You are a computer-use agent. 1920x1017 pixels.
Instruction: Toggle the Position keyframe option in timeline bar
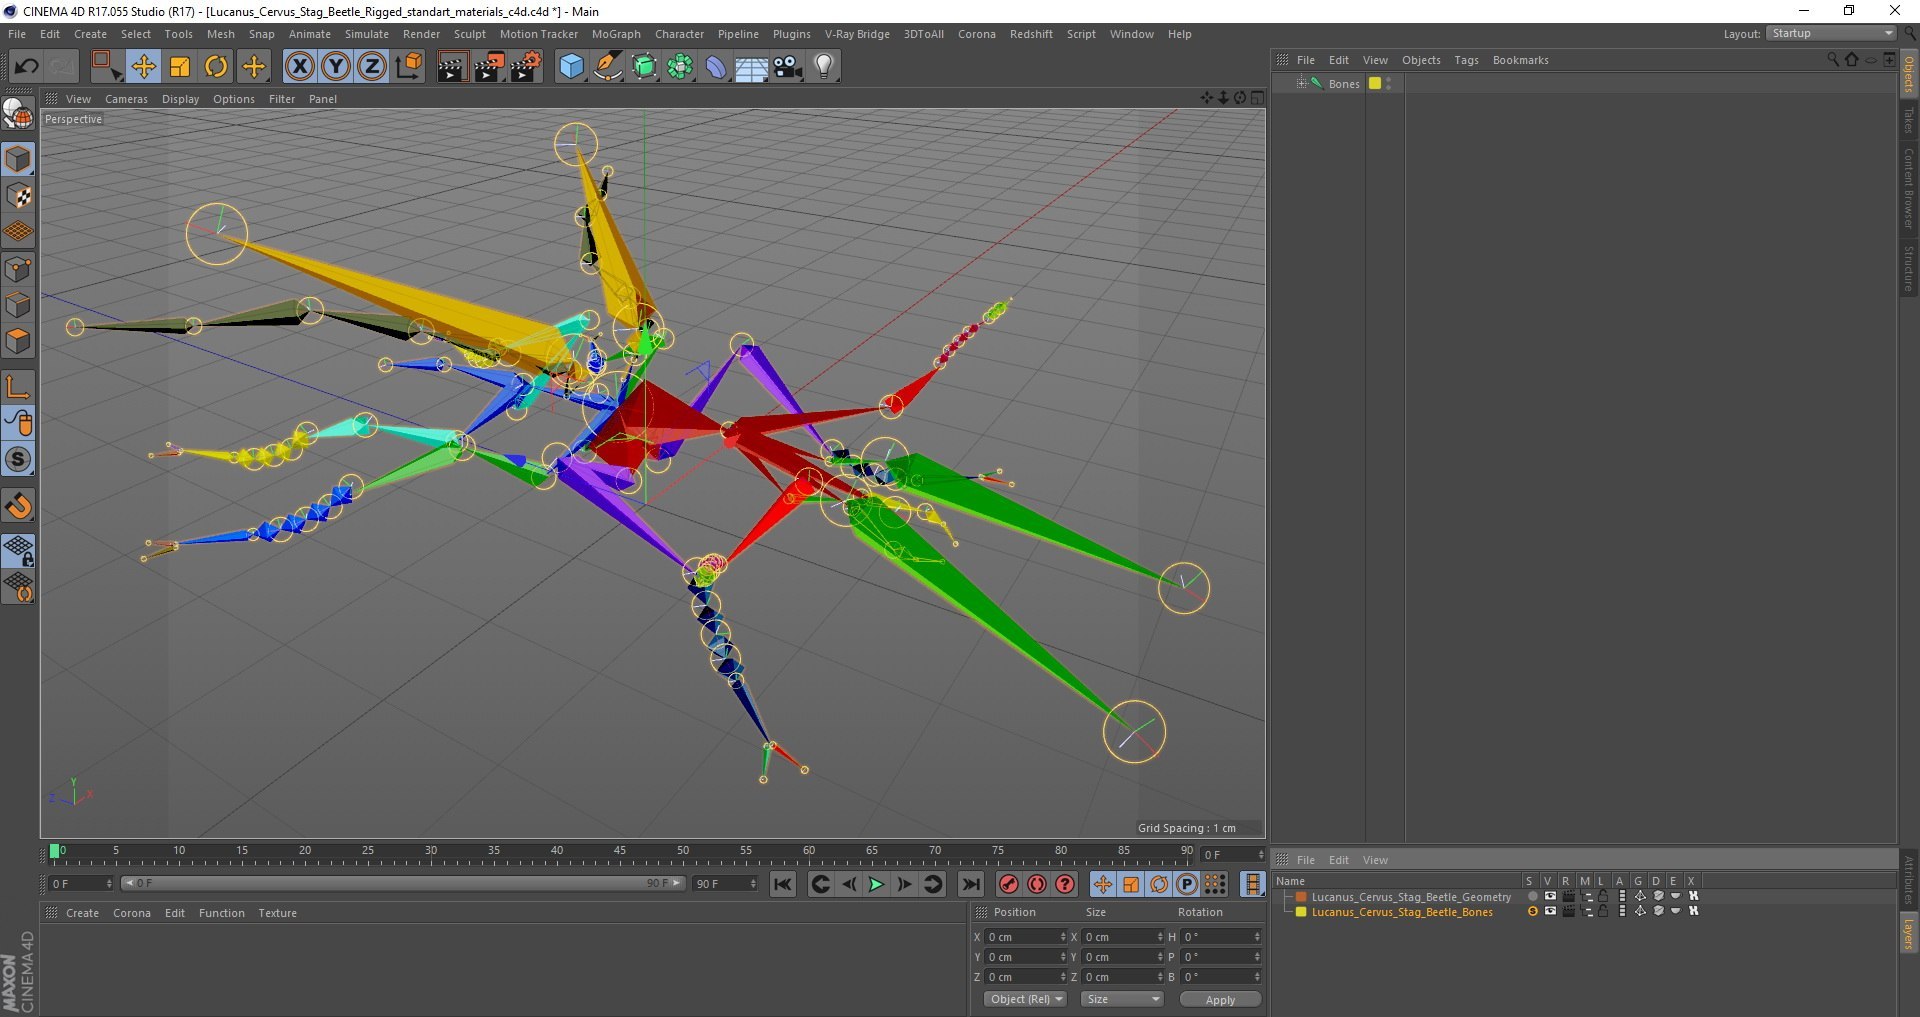(1103, 884)
